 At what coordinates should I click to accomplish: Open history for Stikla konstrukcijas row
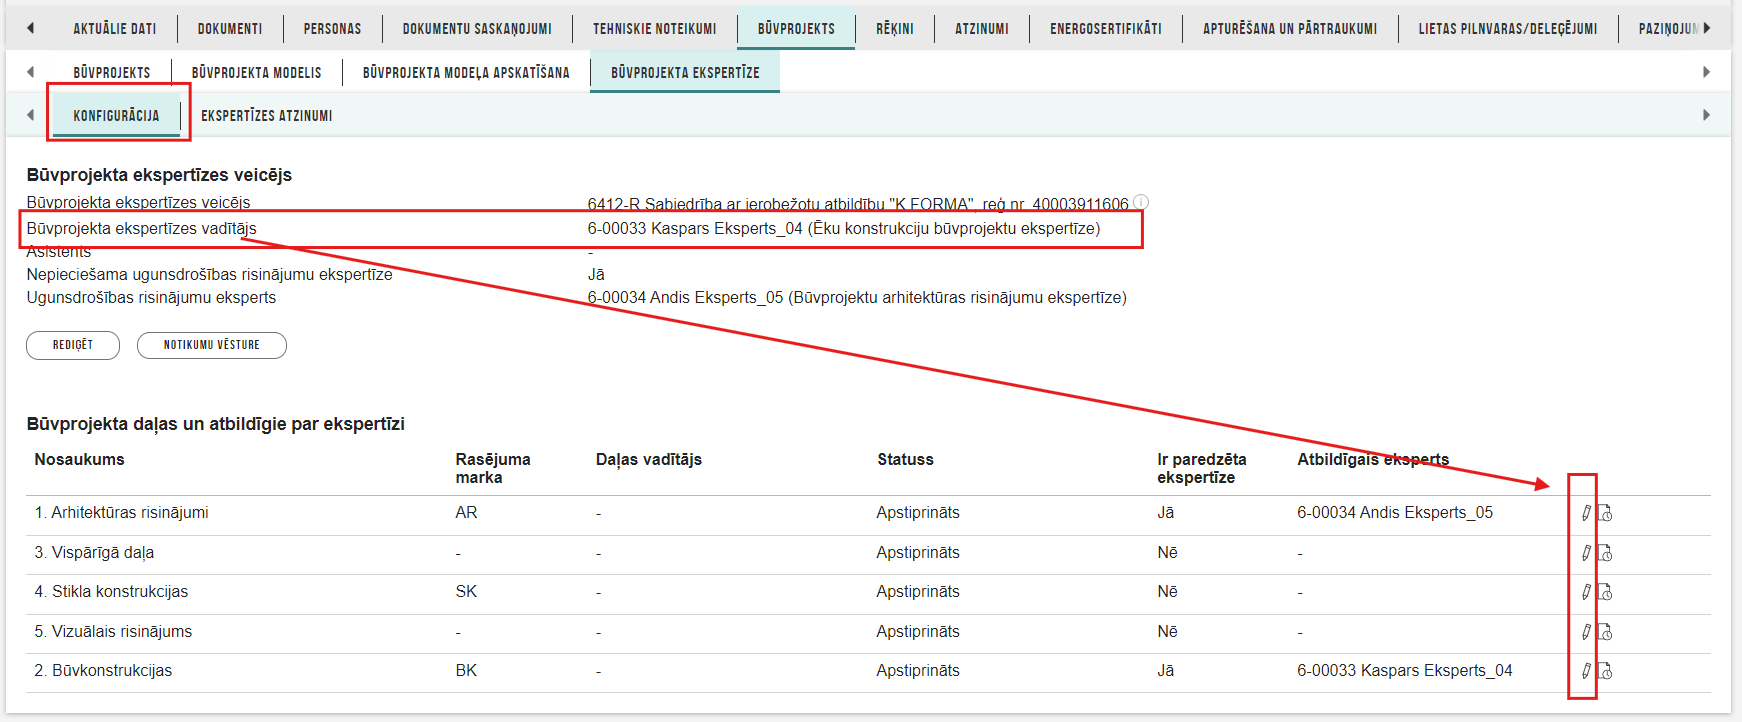coord(1605,592)
